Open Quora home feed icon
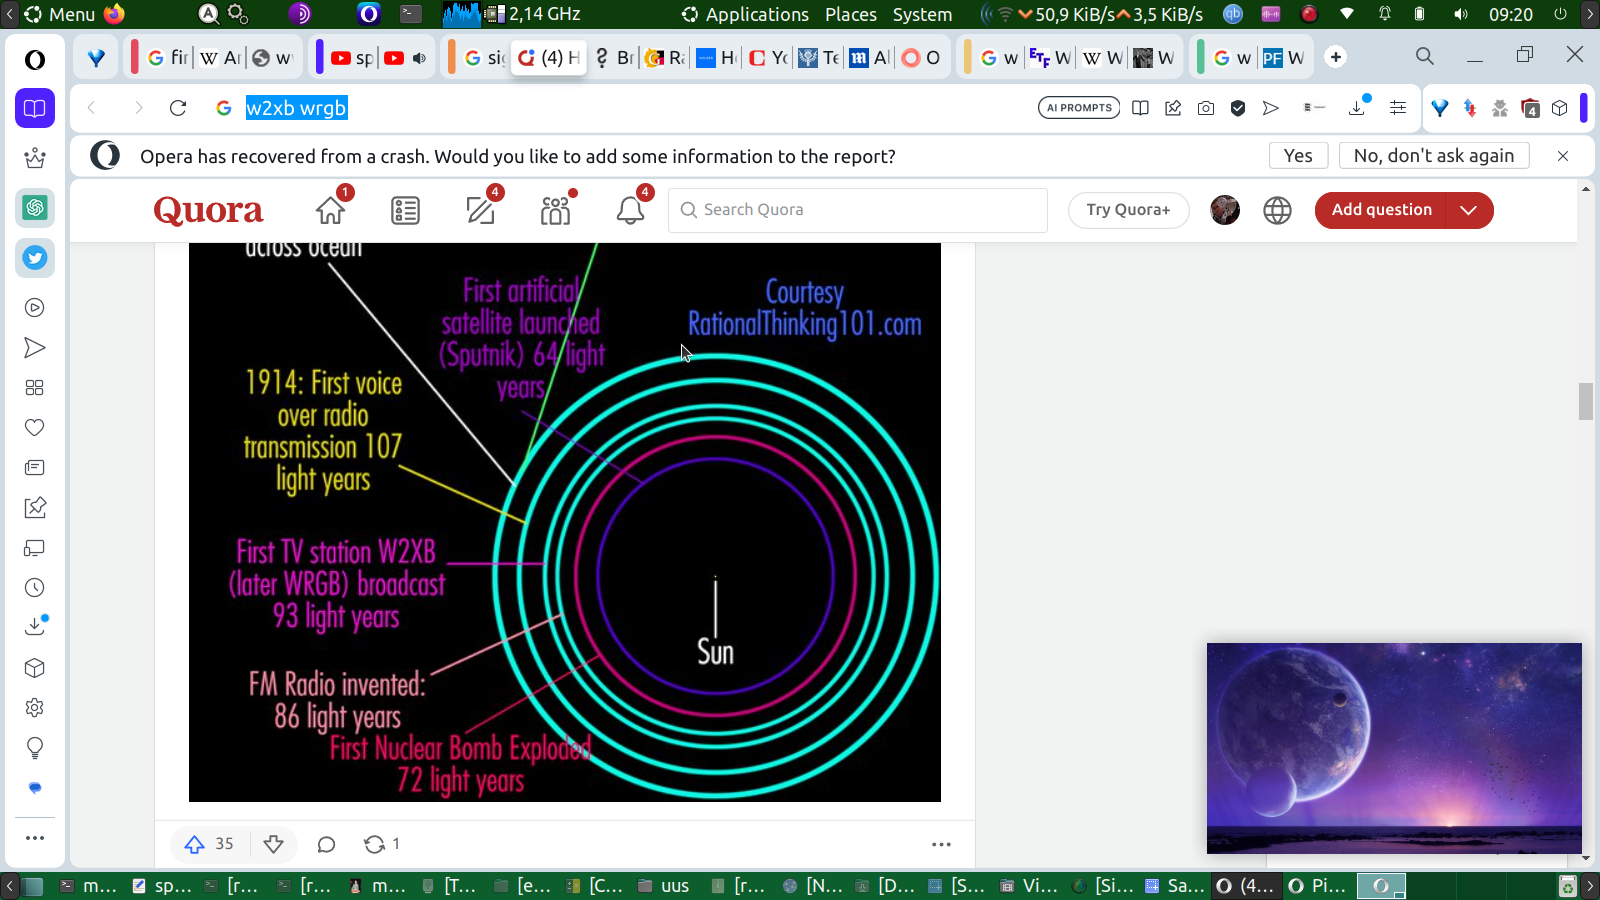Image resolution: width=1600 pixels, height=900 pixels. 330,211
